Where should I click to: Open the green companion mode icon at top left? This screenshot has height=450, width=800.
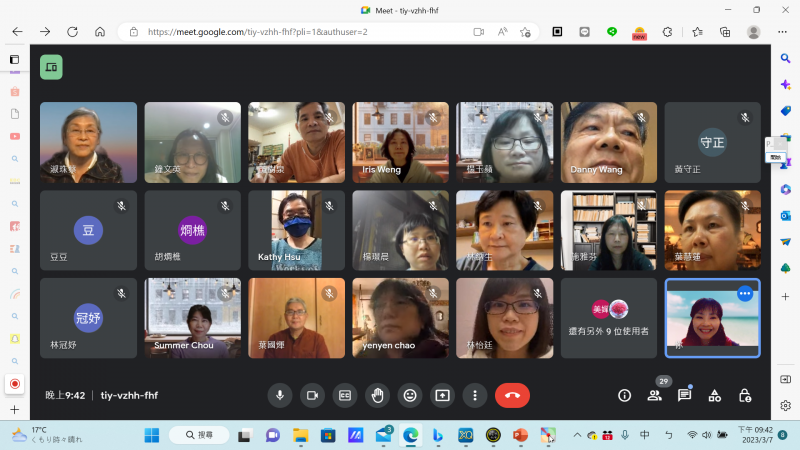(x=51, y=67)
